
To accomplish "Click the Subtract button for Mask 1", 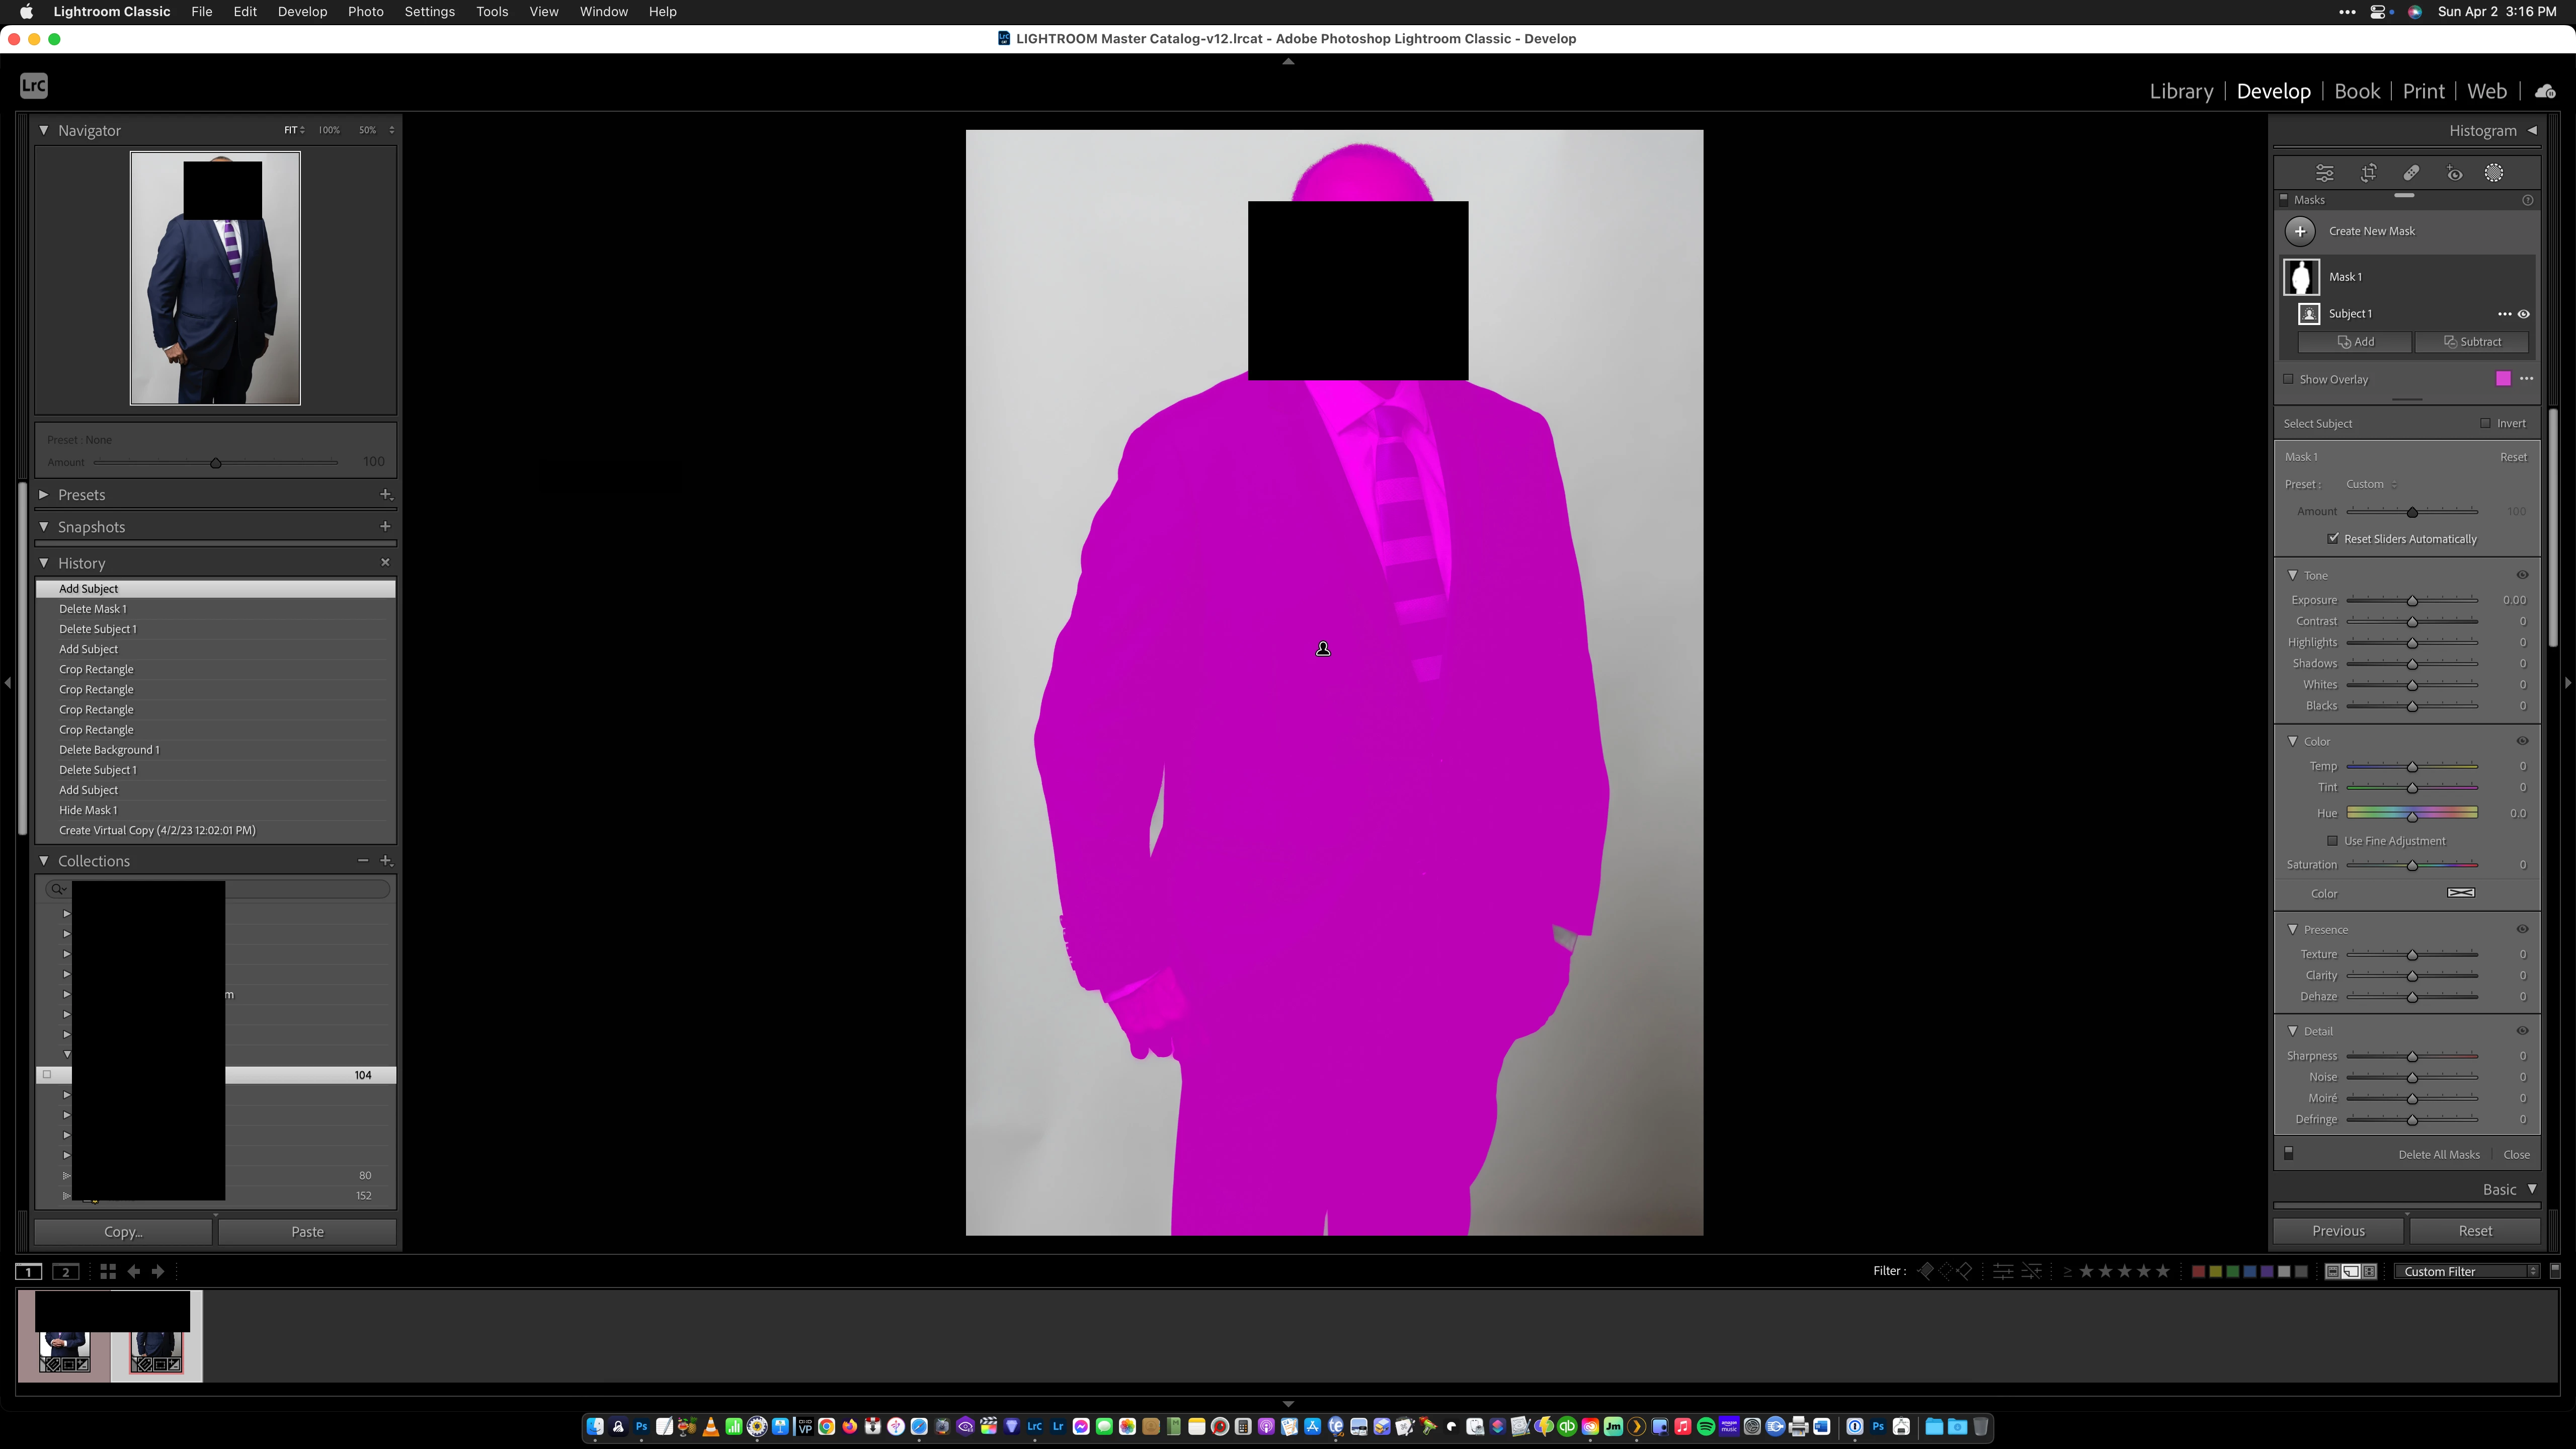I will pyautogui.click(x=2472, y=342).
